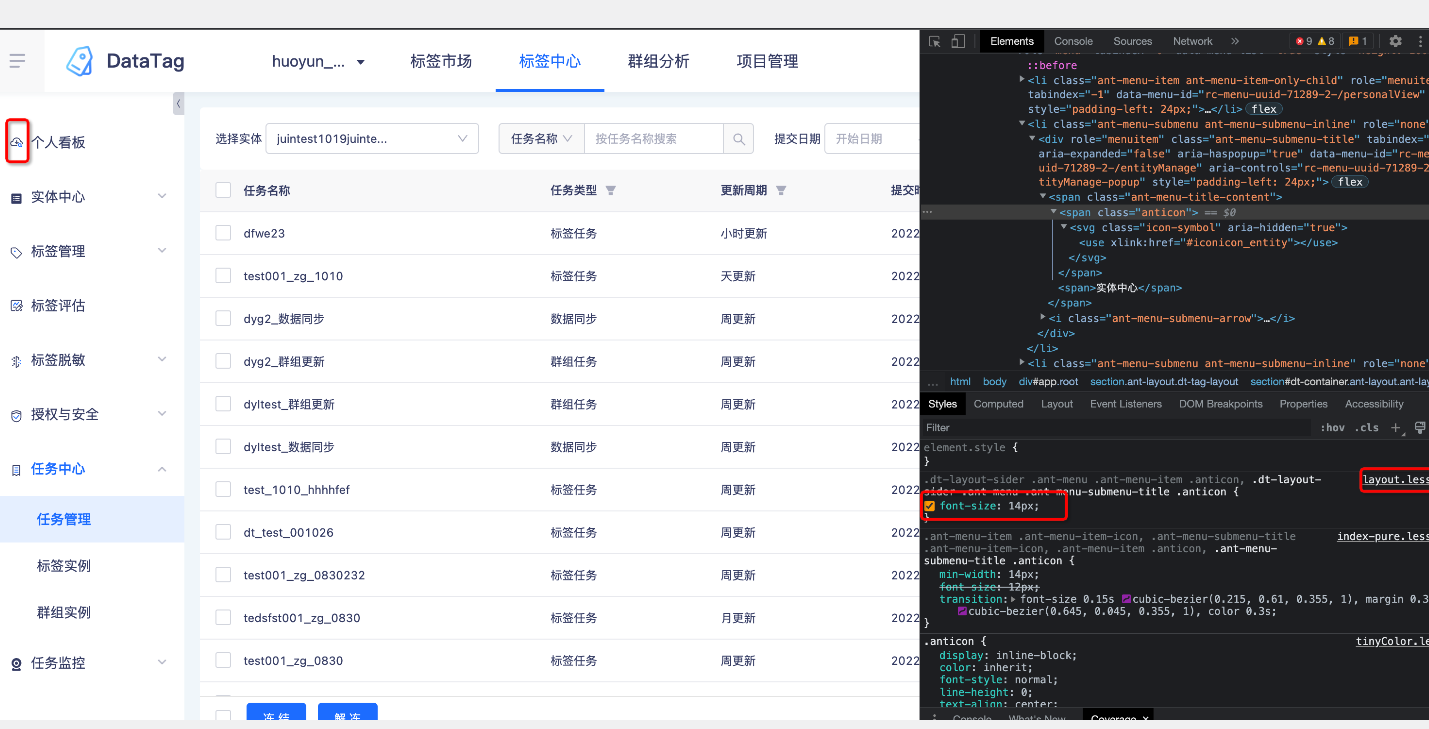
Task: Open the 选择实体 entity dropdown
Action: [x=371, y=138]
